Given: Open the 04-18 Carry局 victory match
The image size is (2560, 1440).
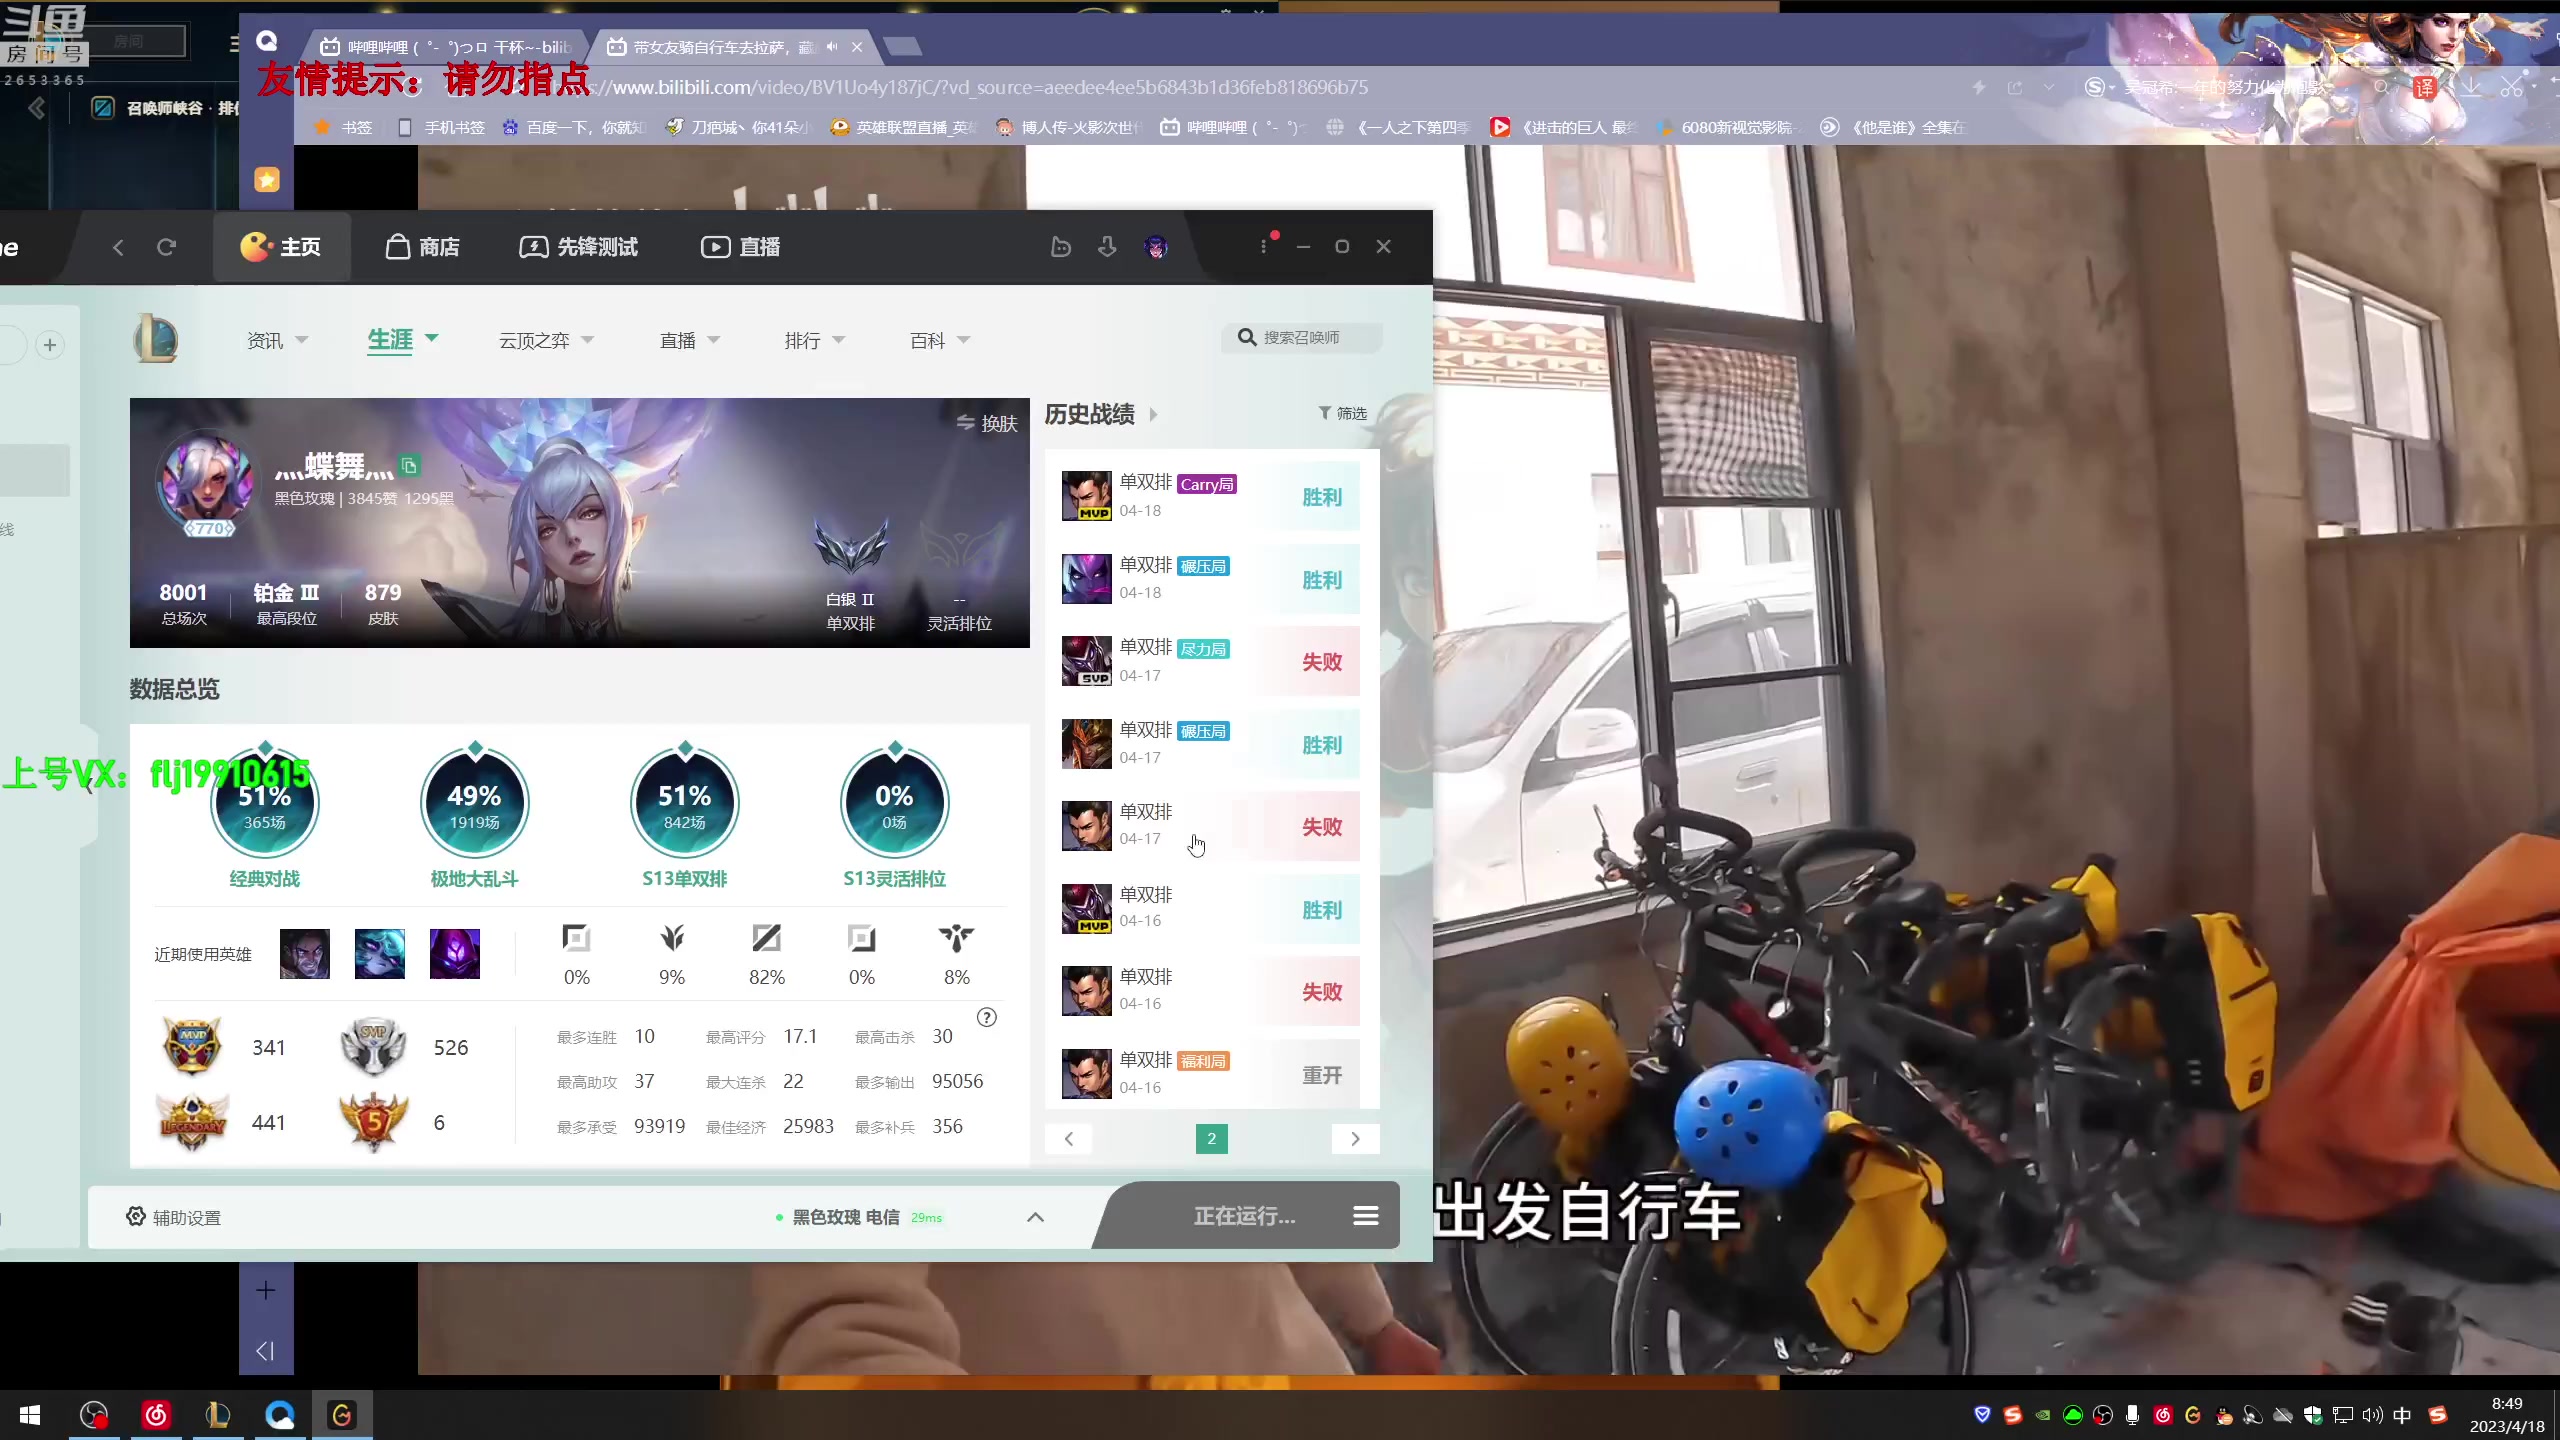Looking at the screenshot, I should coord(1210,497).
